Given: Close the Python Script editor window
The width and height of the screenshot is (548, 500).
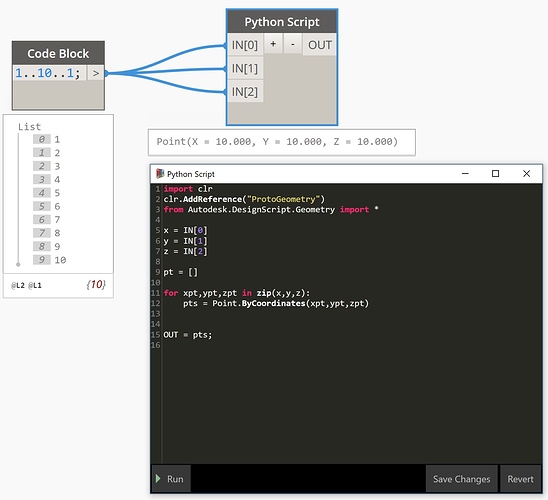Looking at the screenshot, I should 526,174.
